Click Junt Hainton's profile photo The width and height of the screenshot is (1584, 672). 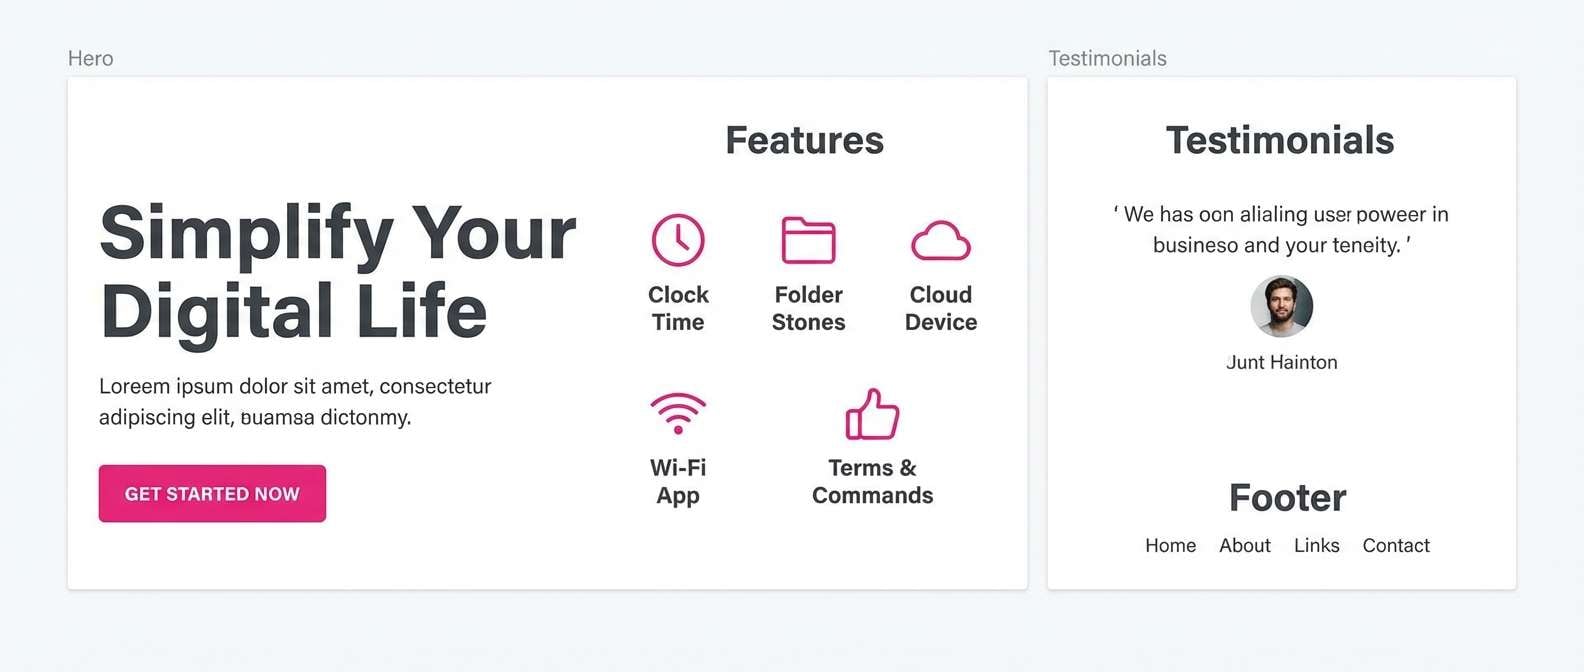pos(1282,307)
